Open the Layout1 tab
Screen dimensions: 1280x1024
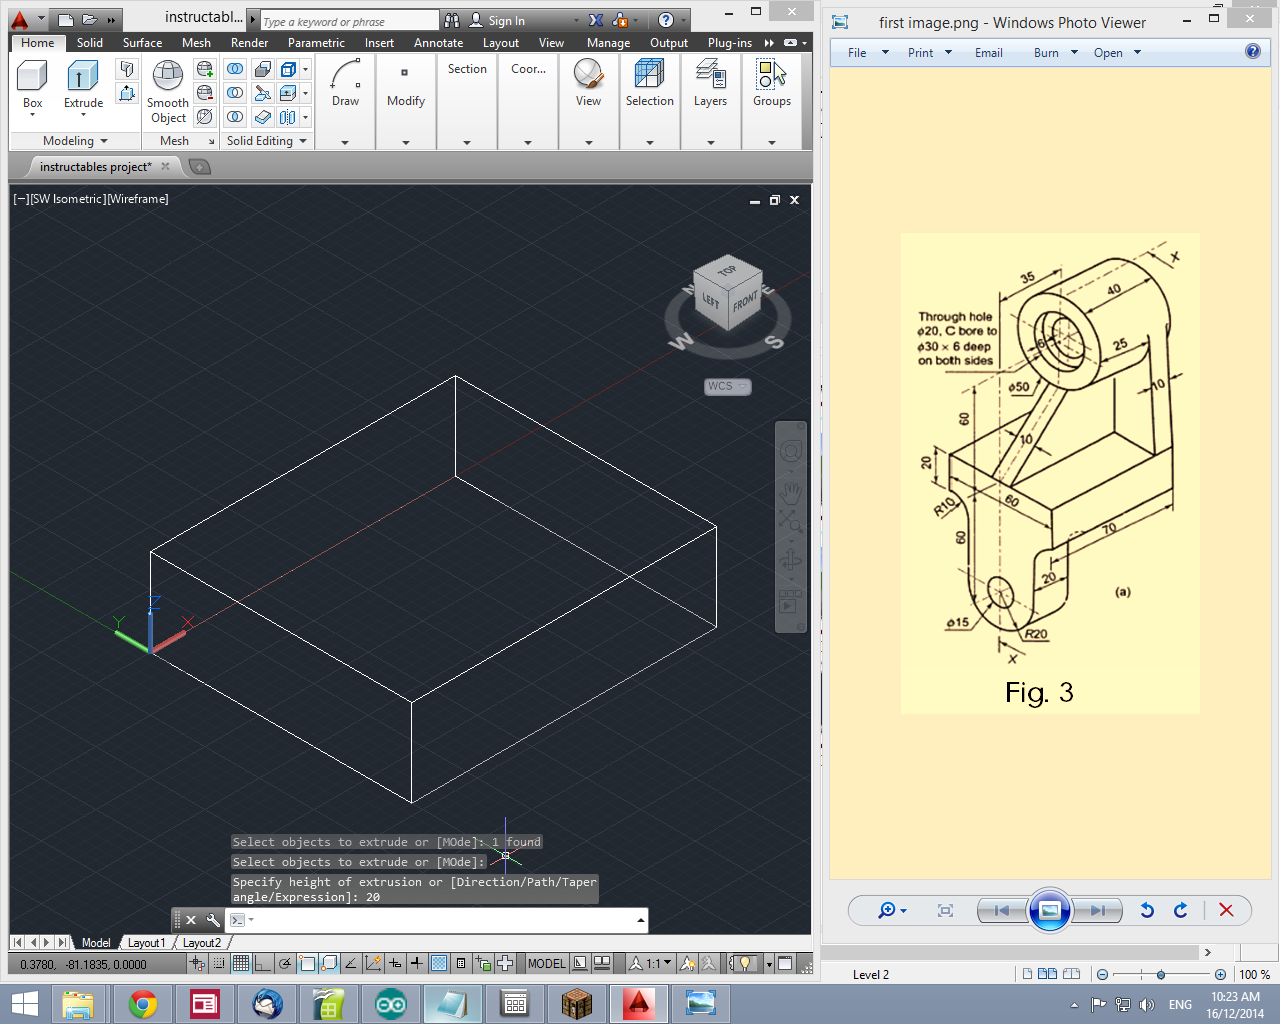[146, 942]
